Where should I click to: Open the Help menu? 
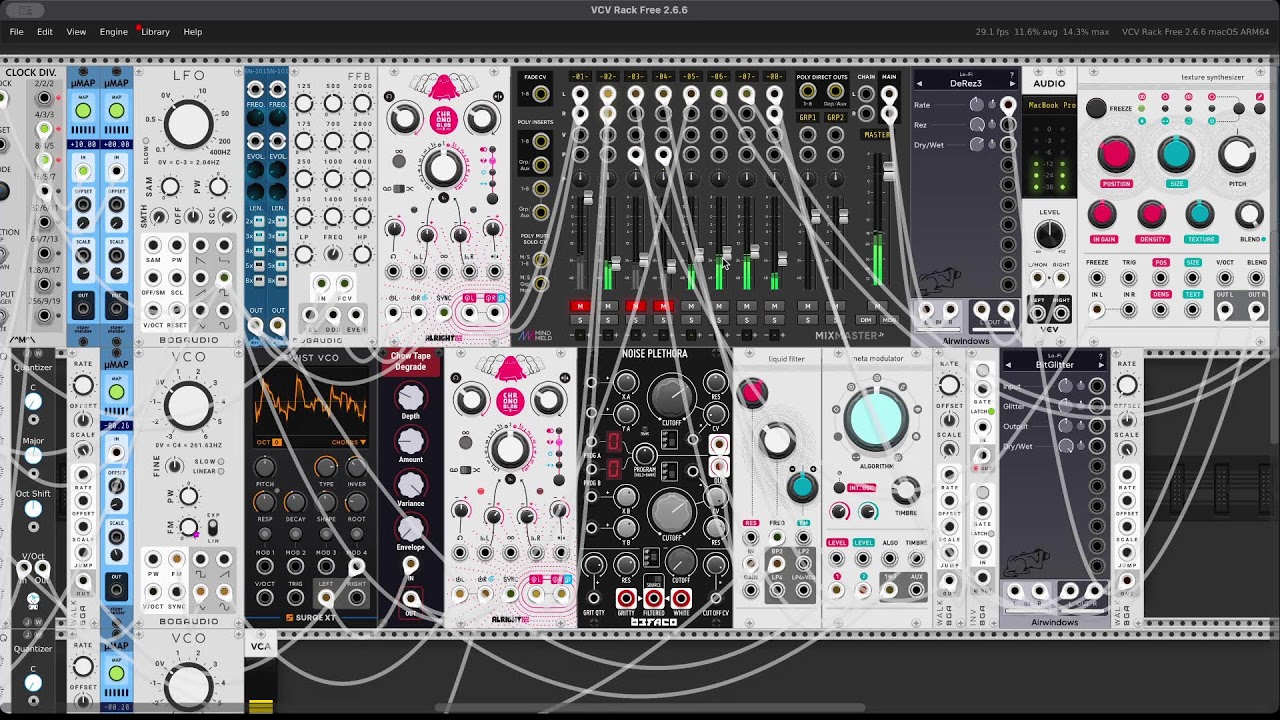tap(193, 32)
